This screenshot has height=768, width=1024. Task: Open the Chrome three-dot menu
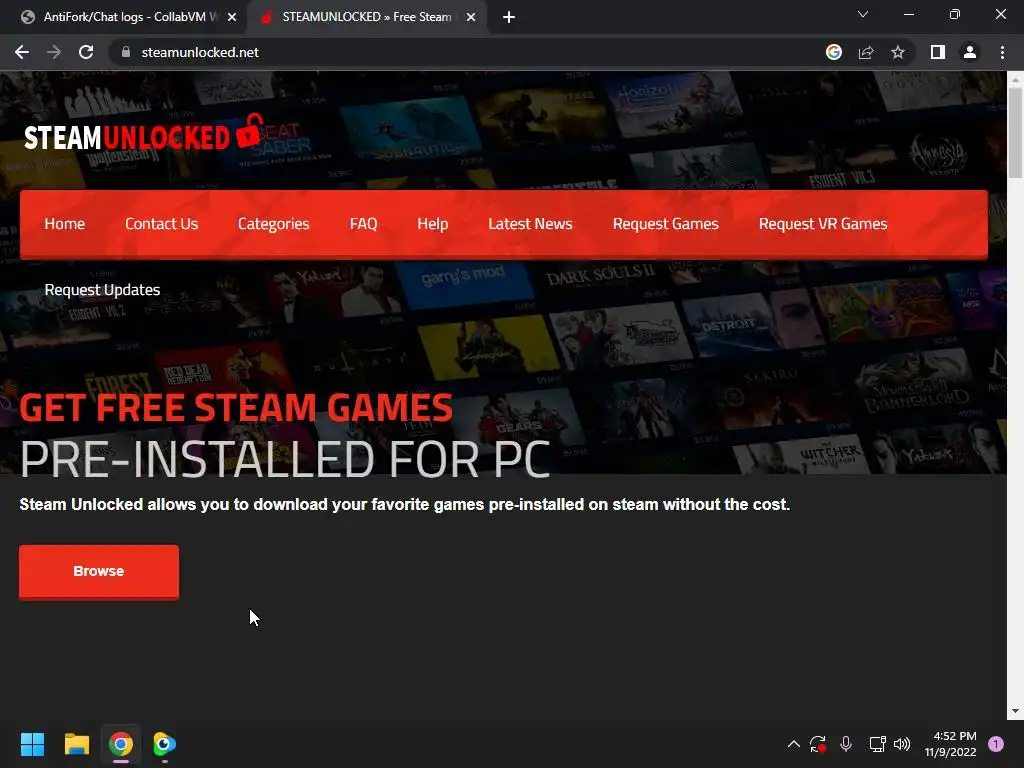point(1002,52)
